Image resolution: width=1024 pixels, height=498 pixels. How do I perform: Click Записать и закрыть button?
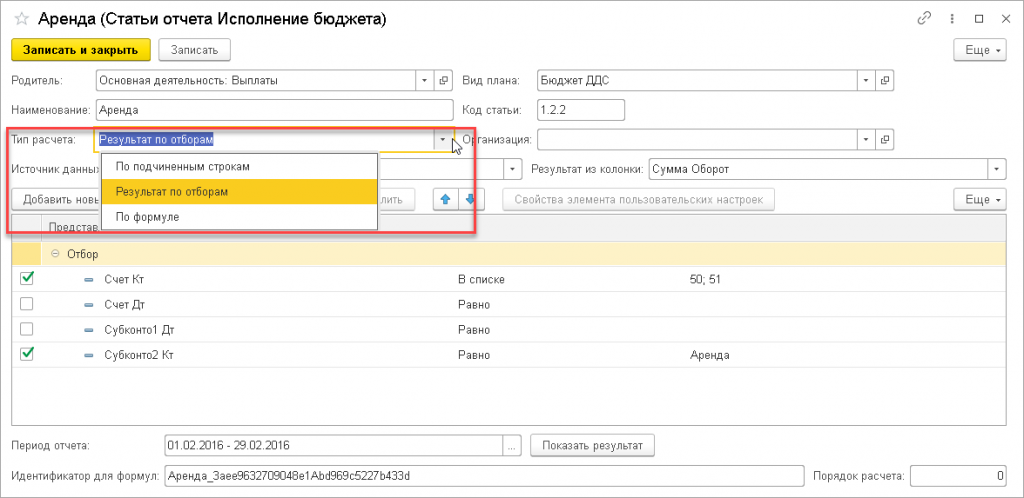(x=80, y=49)
